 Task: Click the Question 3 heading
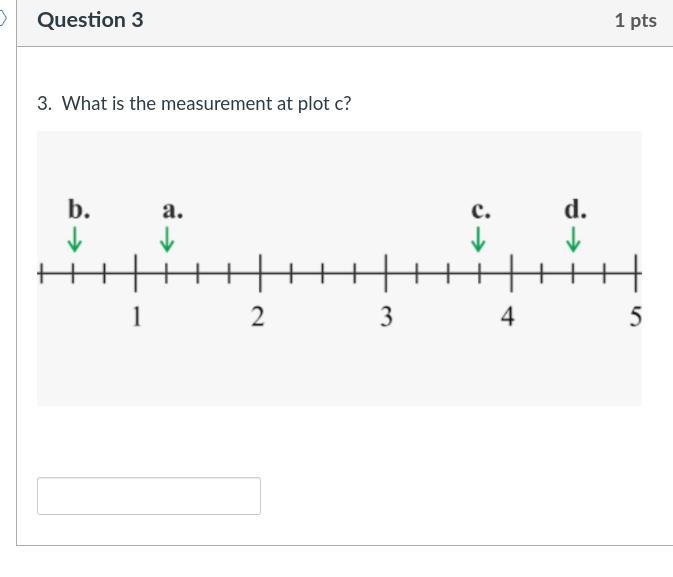click(x=90, y=20)
